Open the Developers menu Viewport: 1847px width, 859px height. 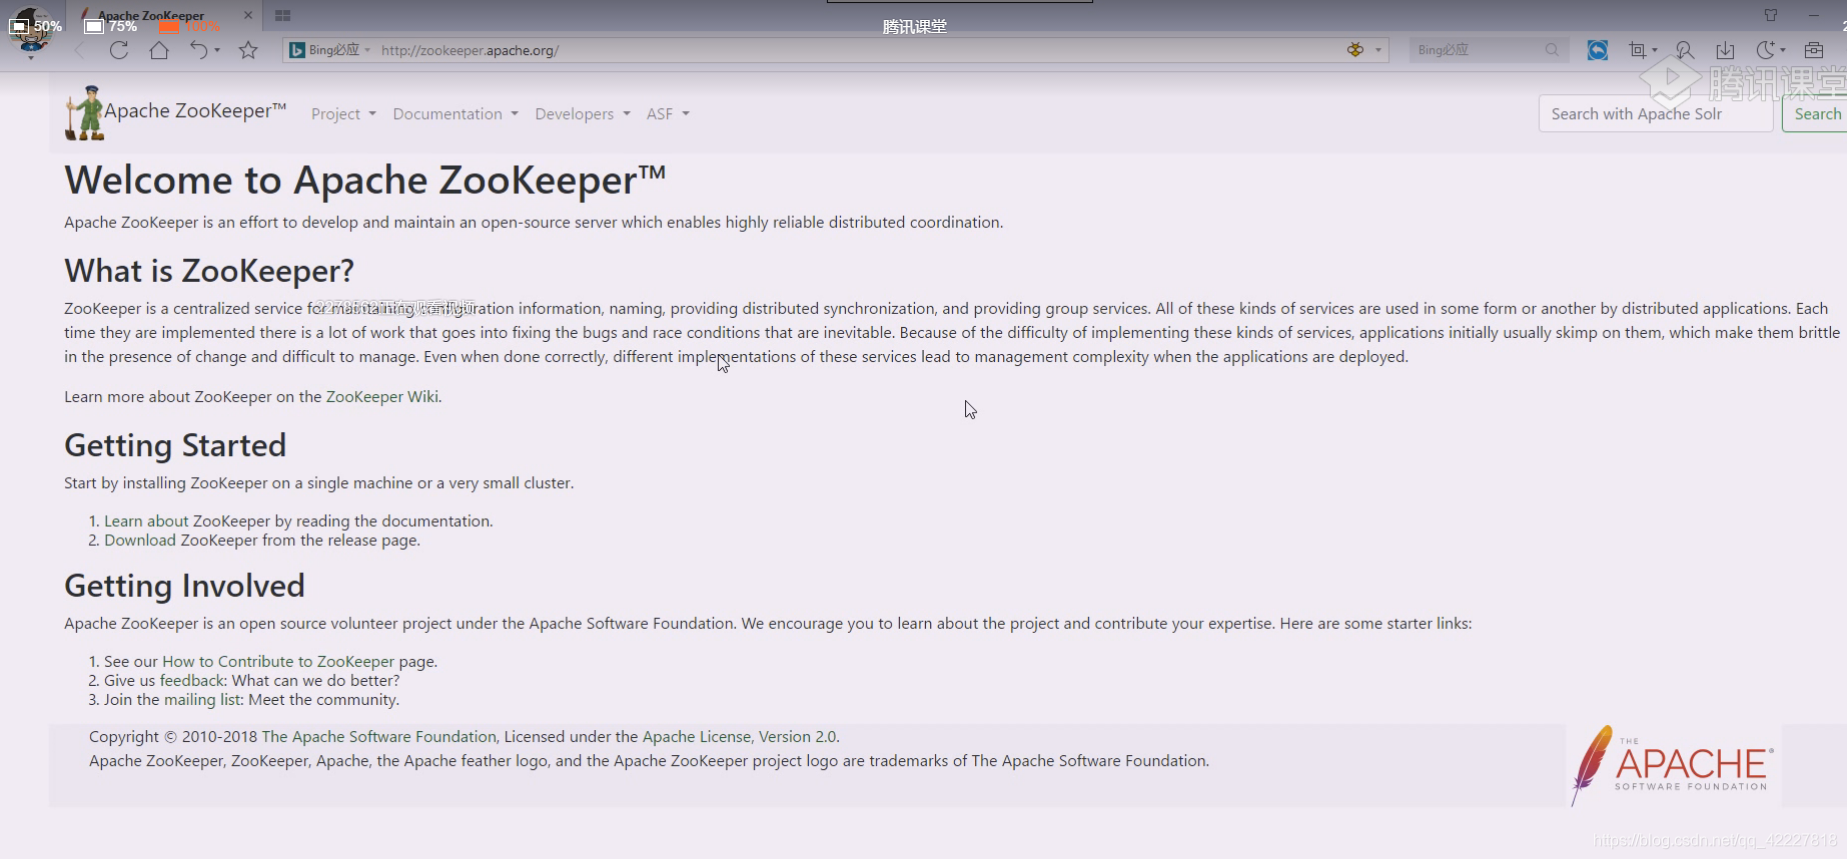582,114
